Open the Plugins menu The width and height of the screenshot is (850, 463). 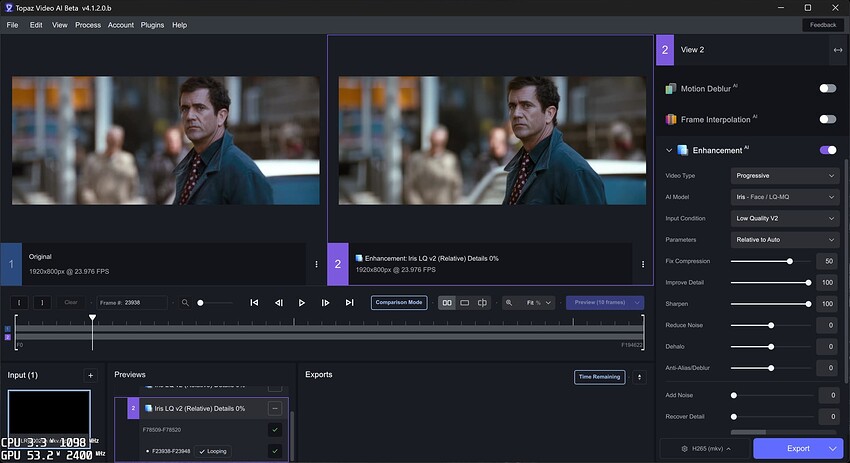pyautogui.click(x=152, y=24)
